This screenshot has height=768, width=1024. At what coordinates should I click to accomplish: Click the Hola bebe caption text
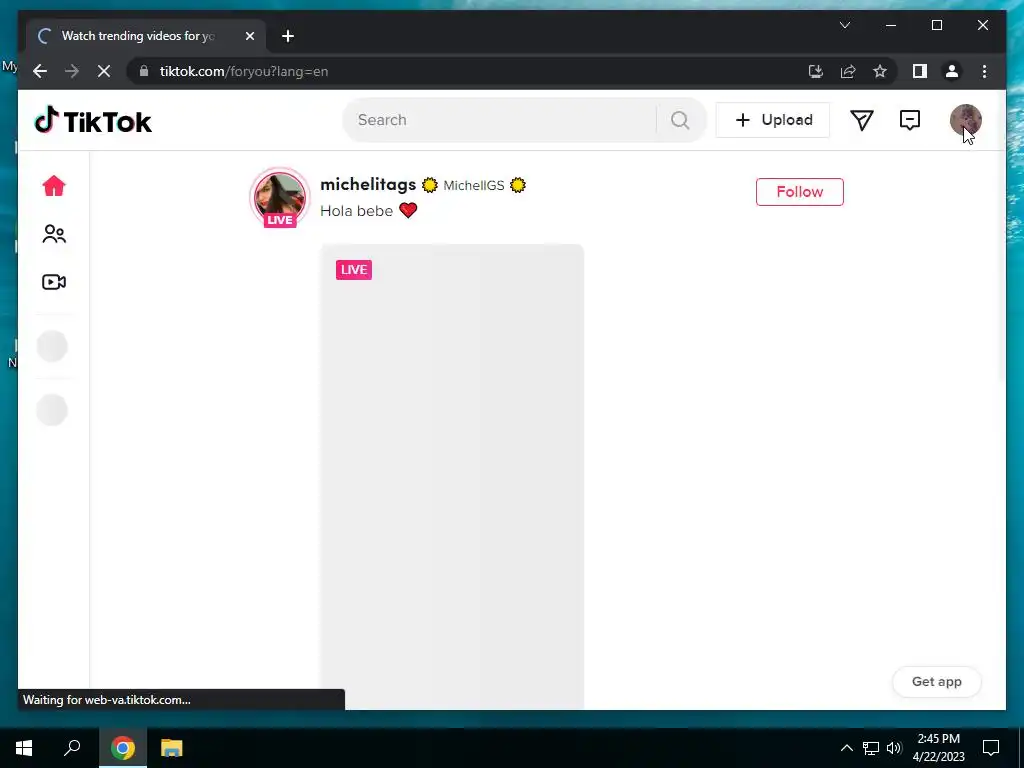click(x=357, y=211)
